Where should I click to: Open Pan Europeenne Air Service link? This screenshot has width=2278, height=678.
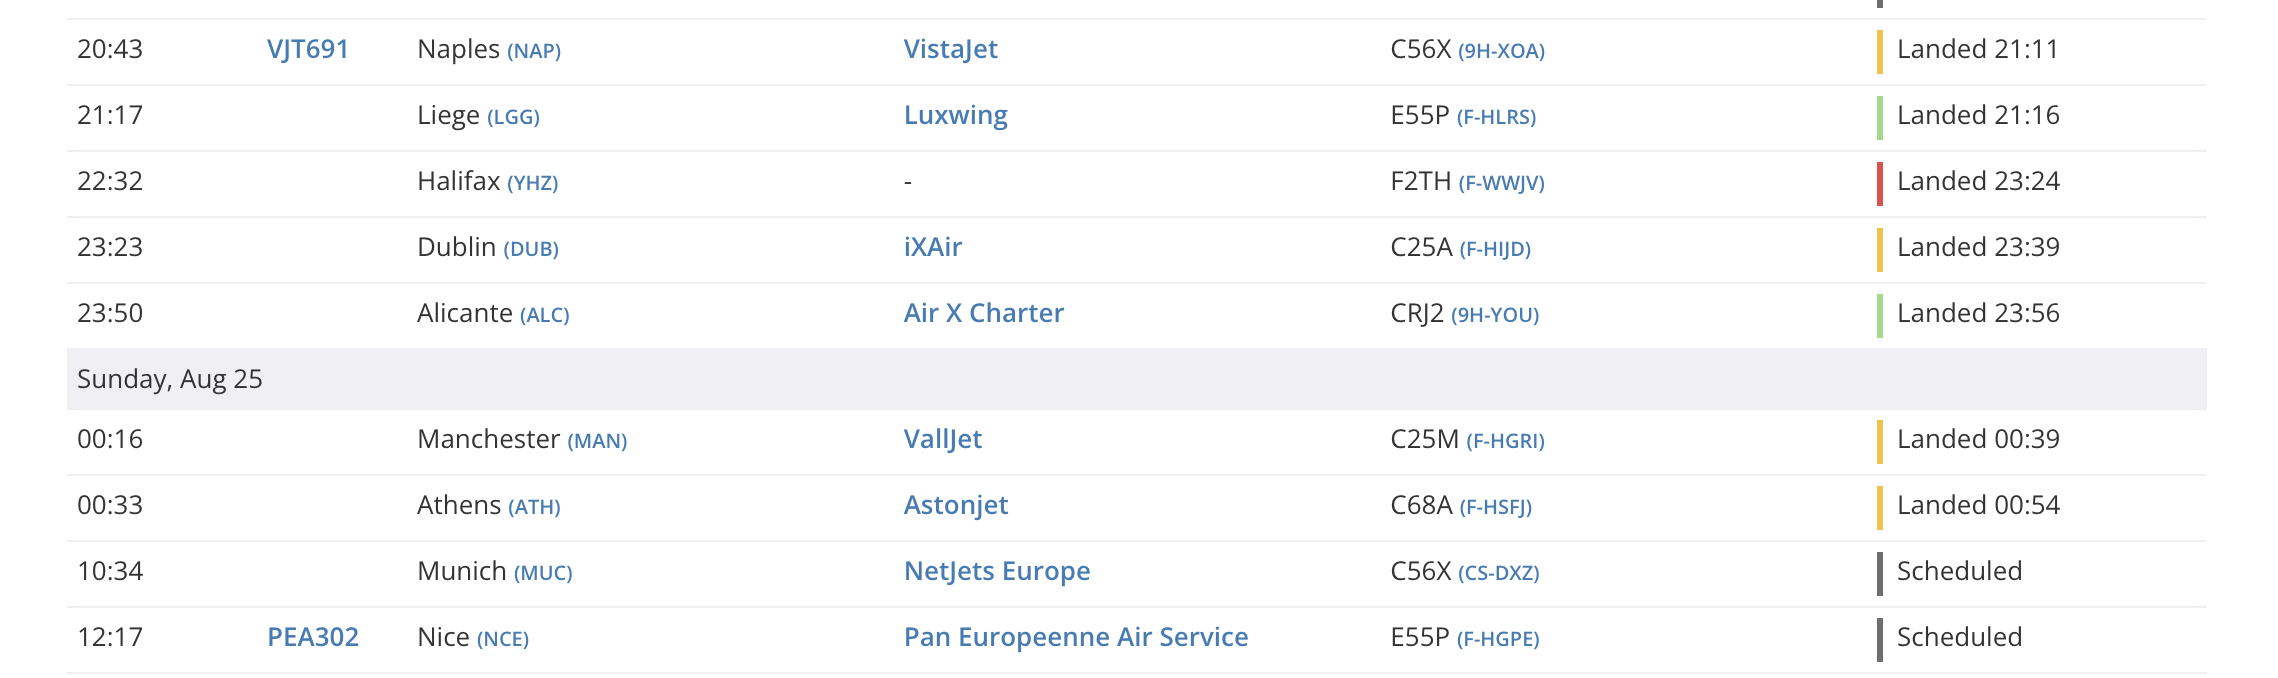[x=1075, y=638]
